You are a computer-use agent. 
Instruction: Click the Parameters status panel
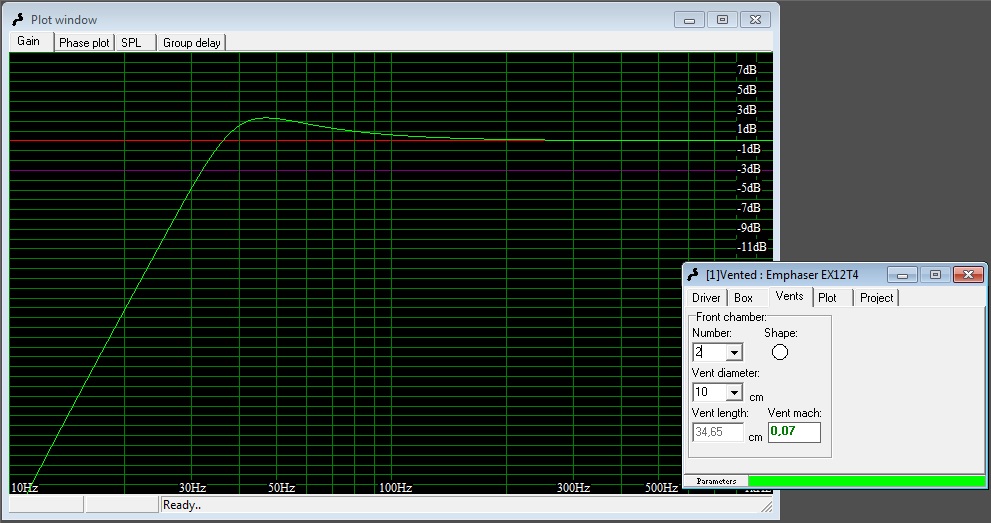[716, 481]
